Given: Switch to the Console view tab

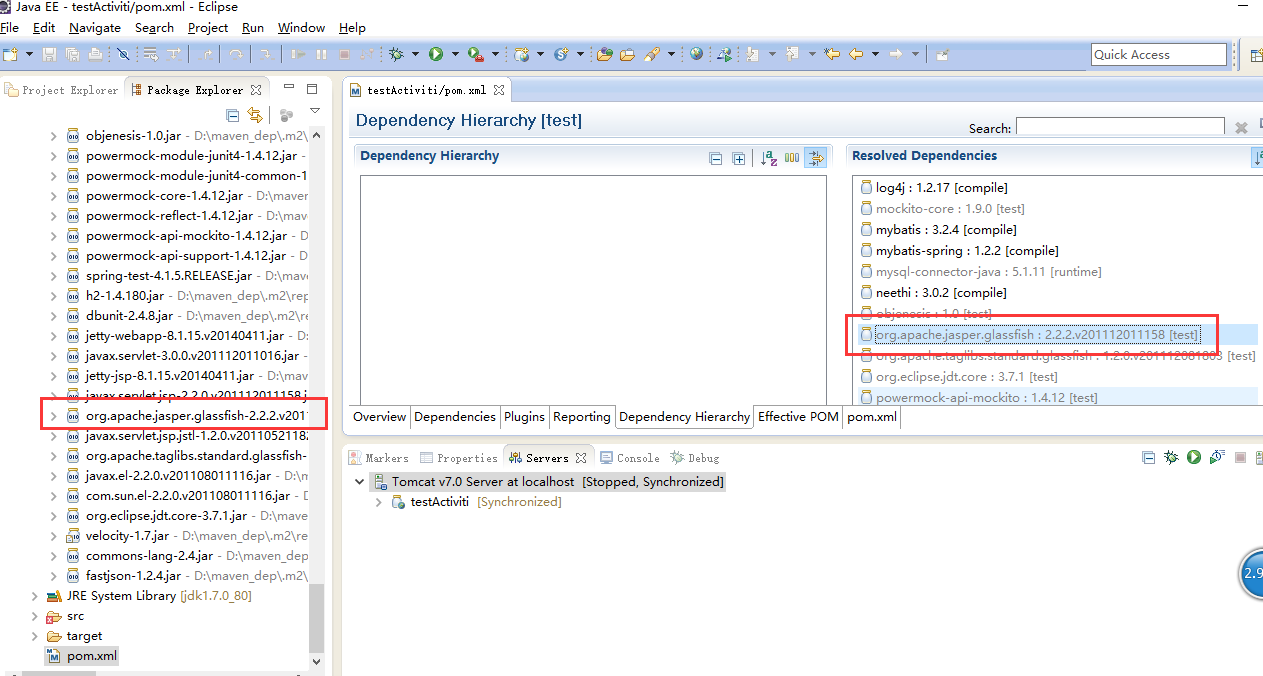Looking at the screenshot, I should pos(629,458).
